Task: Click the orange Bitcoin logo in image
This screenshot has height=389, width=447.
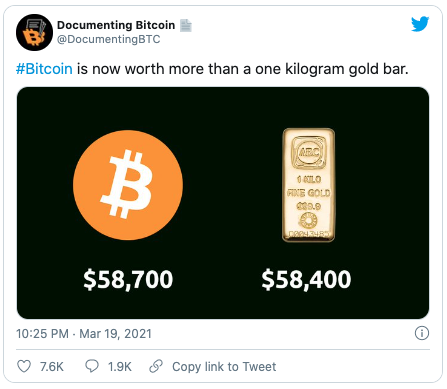Action: point(128,185)
